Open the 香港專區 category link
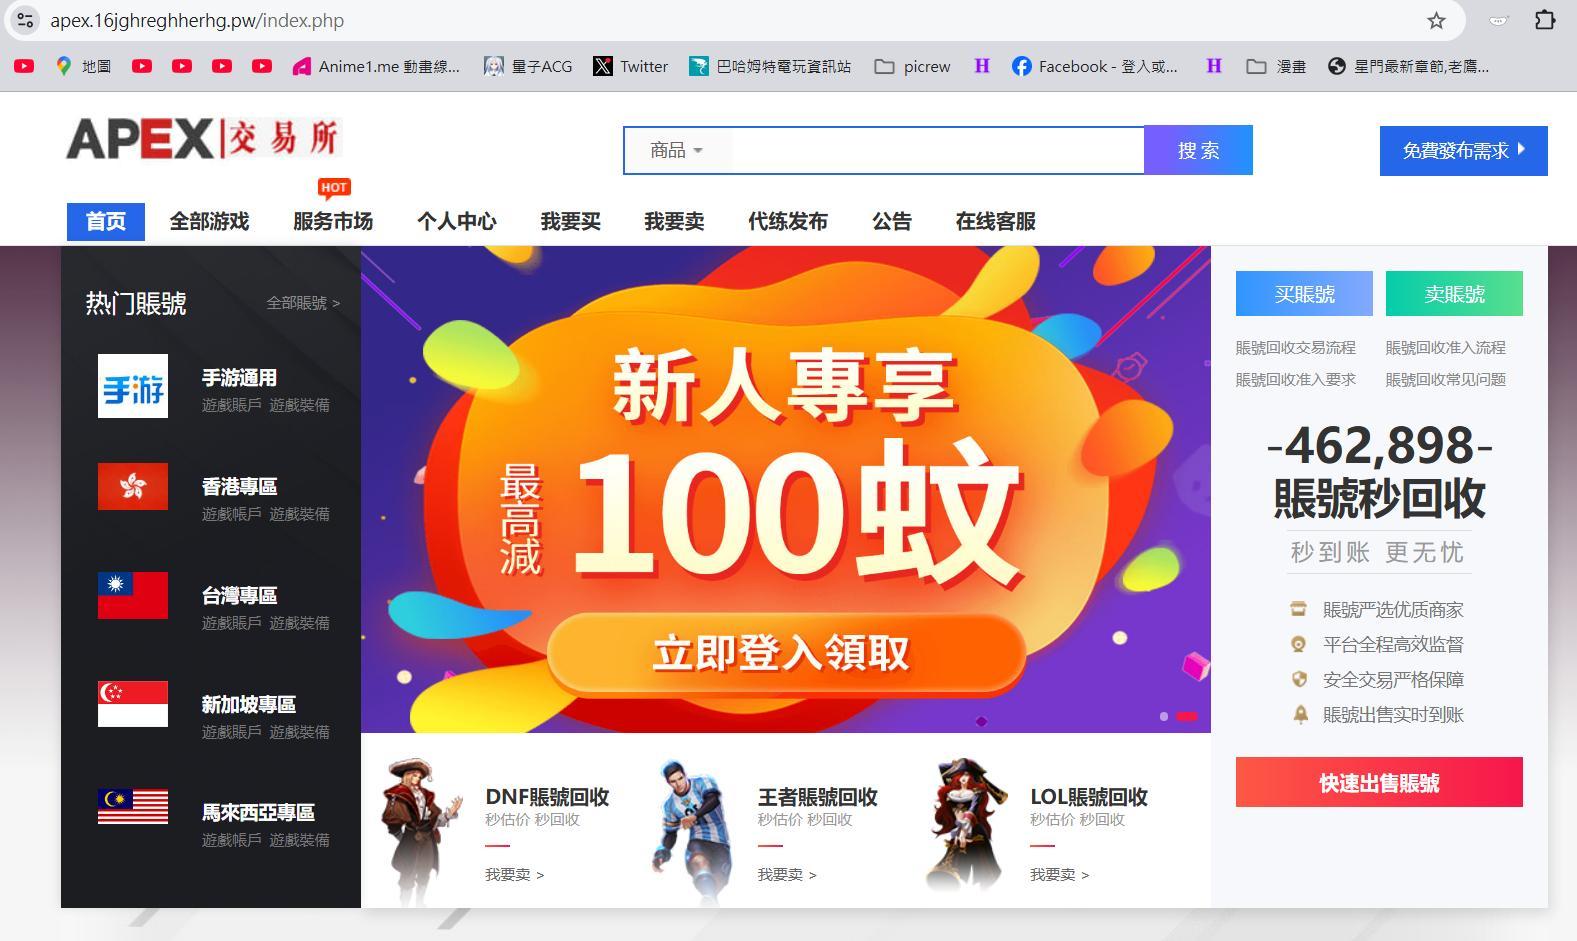The height and width of the screenshot is (941, 1577). click(x=240, y=487)
